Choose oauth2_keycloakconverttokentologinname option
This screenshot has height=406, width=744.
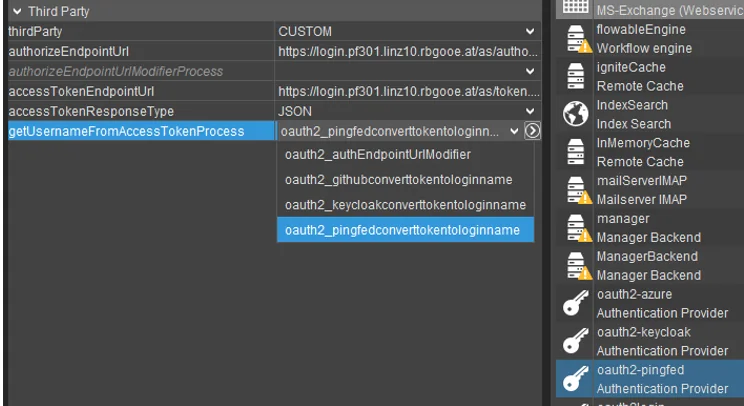coord(405,204)
